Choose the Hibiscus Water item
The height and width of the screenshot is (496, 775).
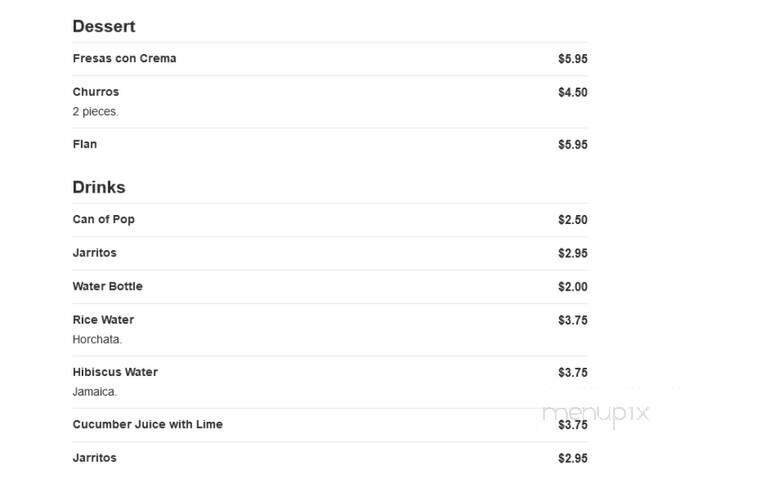pos(115,372)
